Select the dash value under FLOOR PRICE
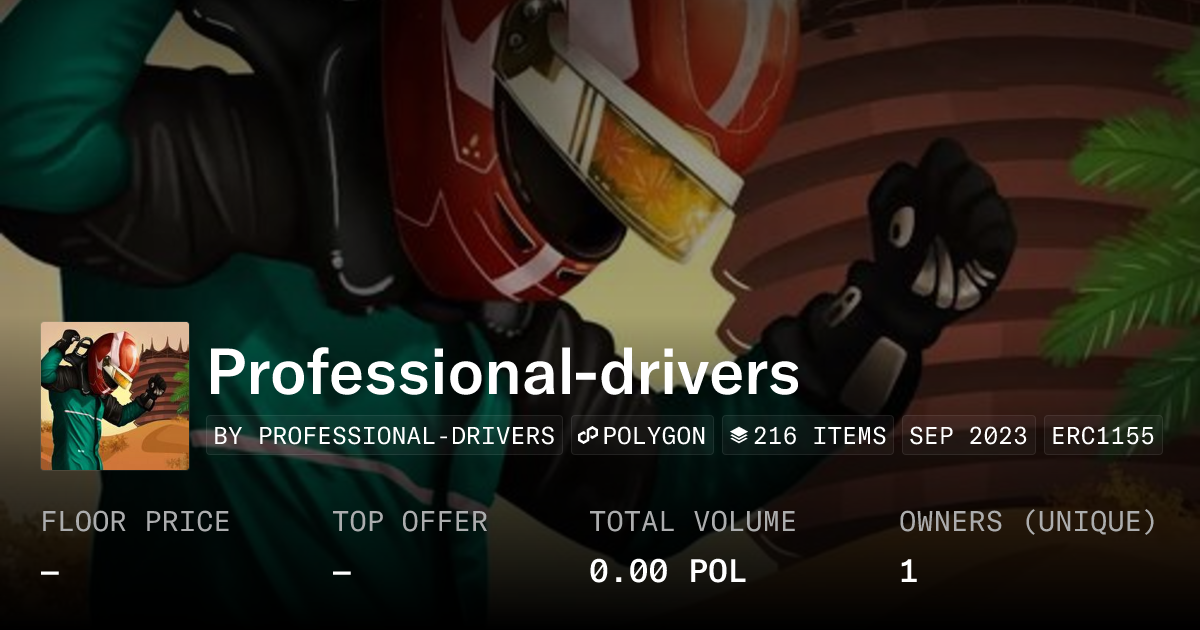 tap(50, 572)
